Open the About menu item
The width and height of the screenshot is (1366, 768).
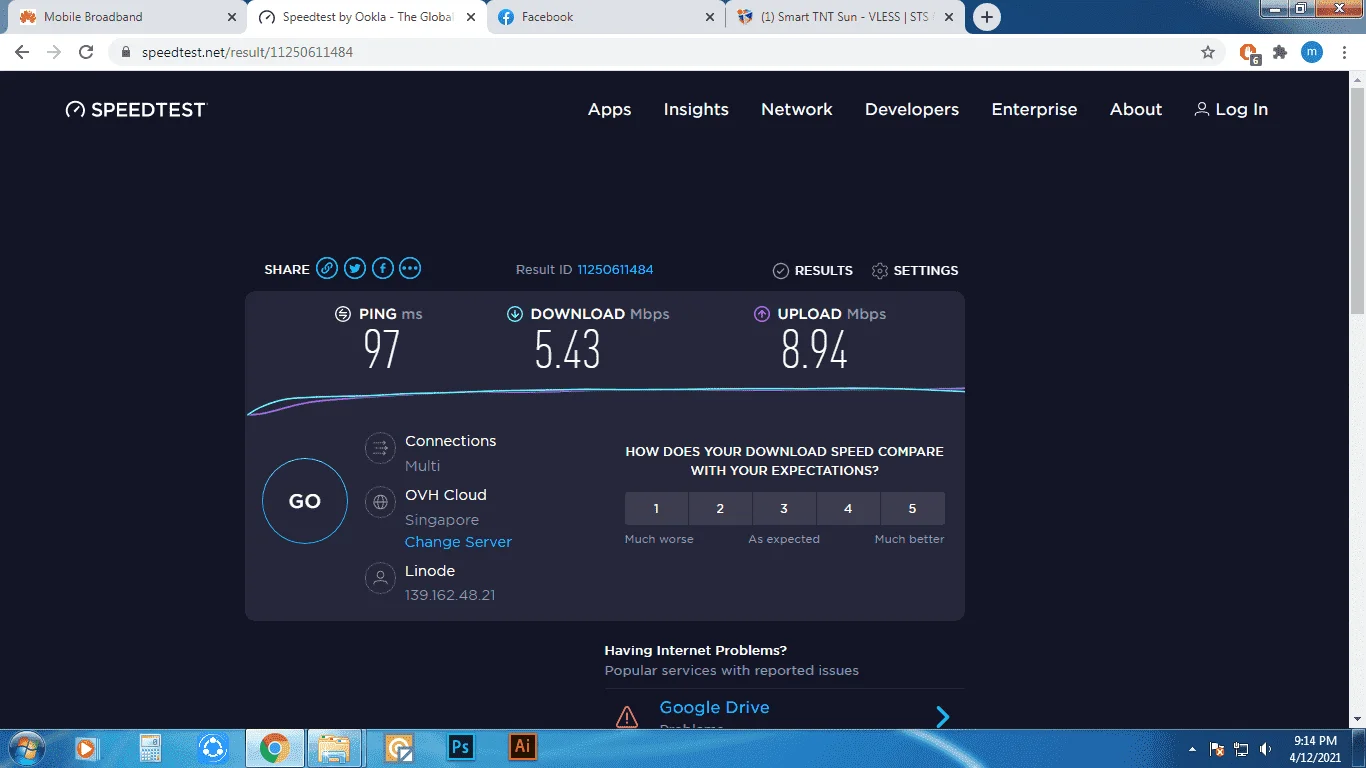(1136, 110)
